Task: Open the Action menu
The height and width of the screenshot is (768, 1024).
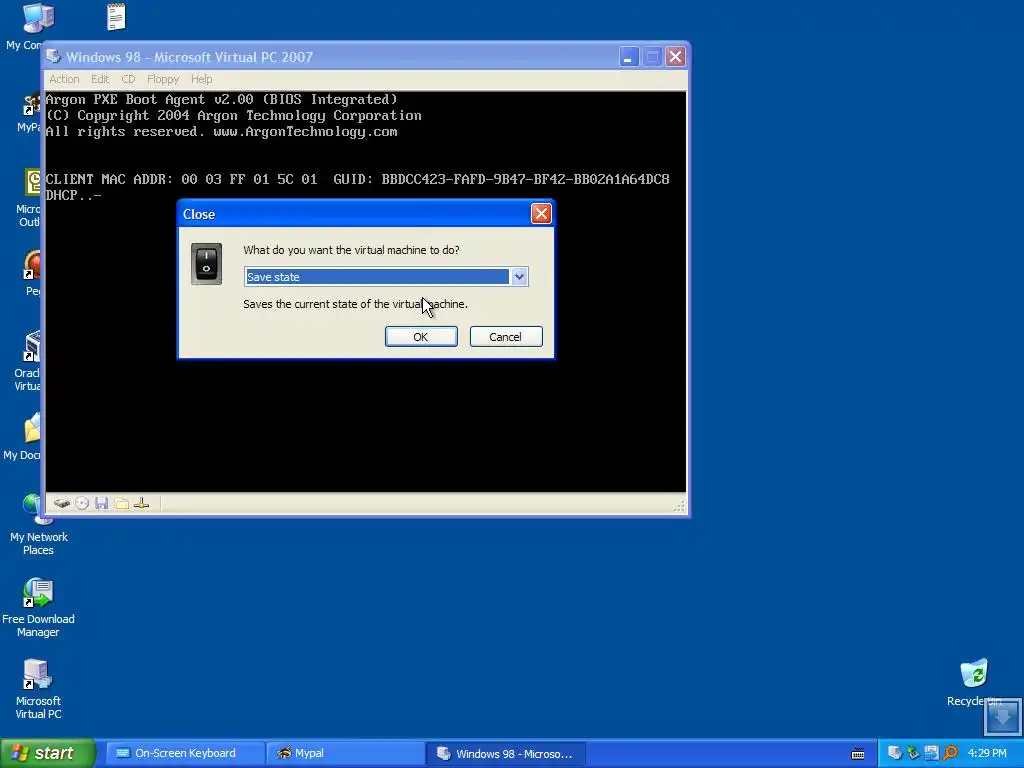Action: click(x=64, y=79)
